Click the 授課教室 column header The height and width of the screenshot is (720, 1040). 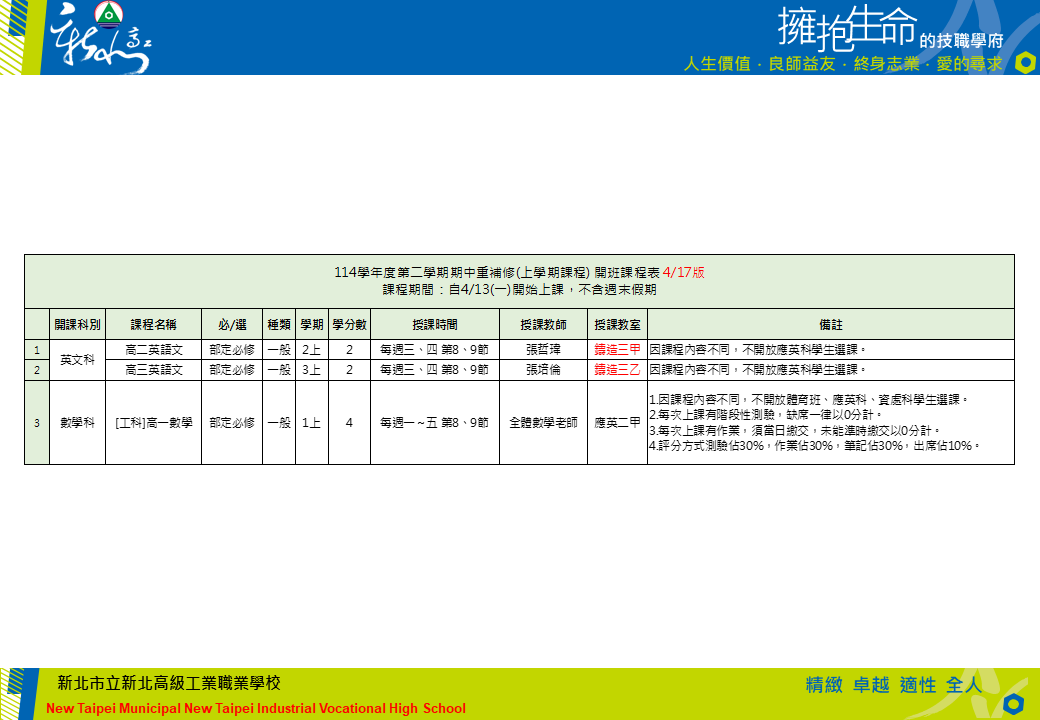point(618,325)
